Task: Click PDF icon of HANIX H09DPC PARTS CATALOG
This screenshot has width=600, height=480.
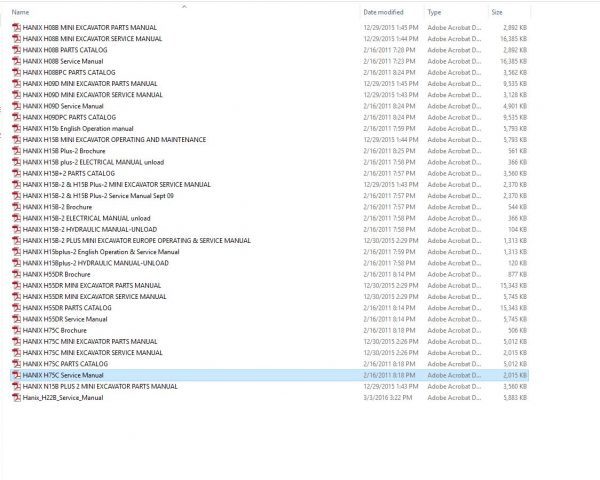Action: tap(16, 117)
